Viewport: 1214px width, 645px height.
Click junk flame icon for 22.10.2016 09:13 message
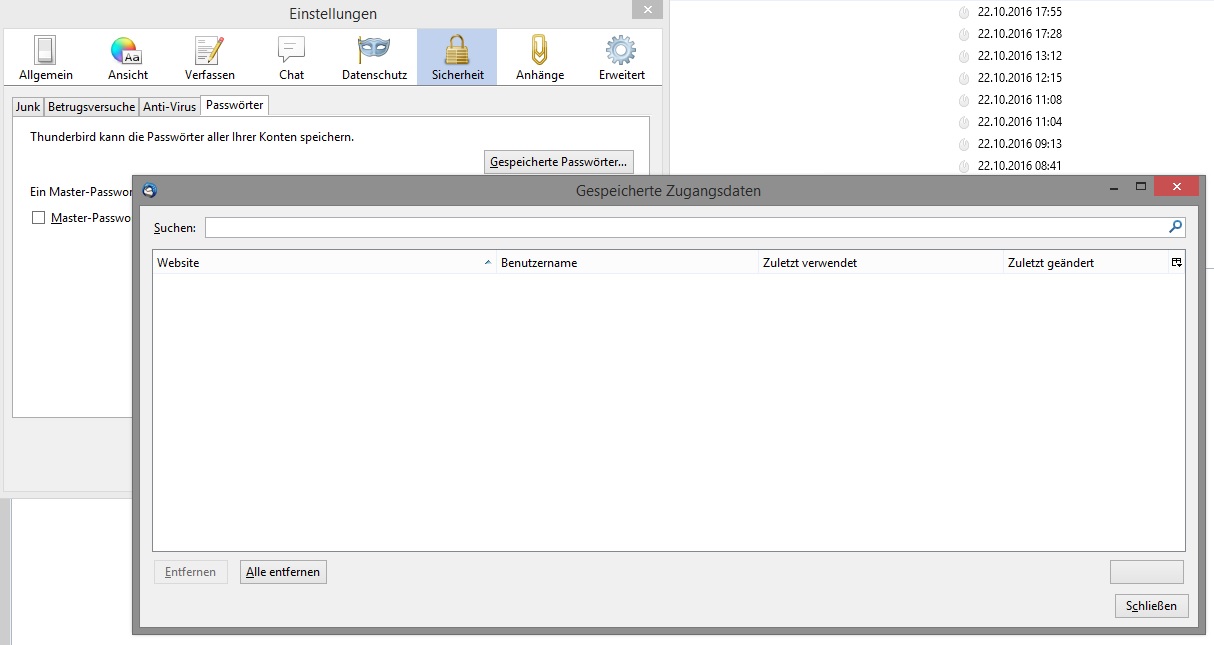click(x=964, y=145)
